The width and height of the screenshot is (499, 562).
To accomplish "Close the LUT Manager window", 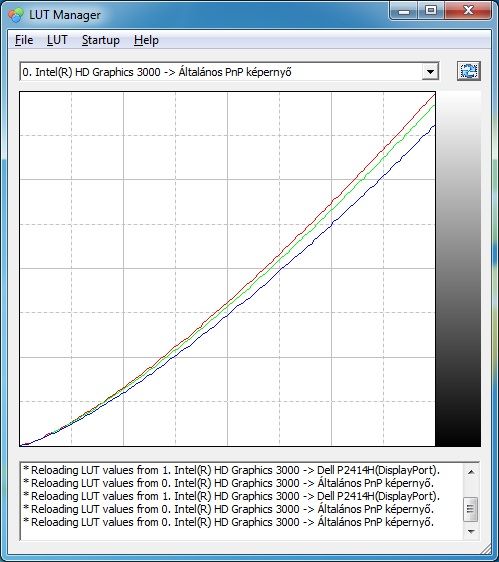I will (x=467, y=10).
